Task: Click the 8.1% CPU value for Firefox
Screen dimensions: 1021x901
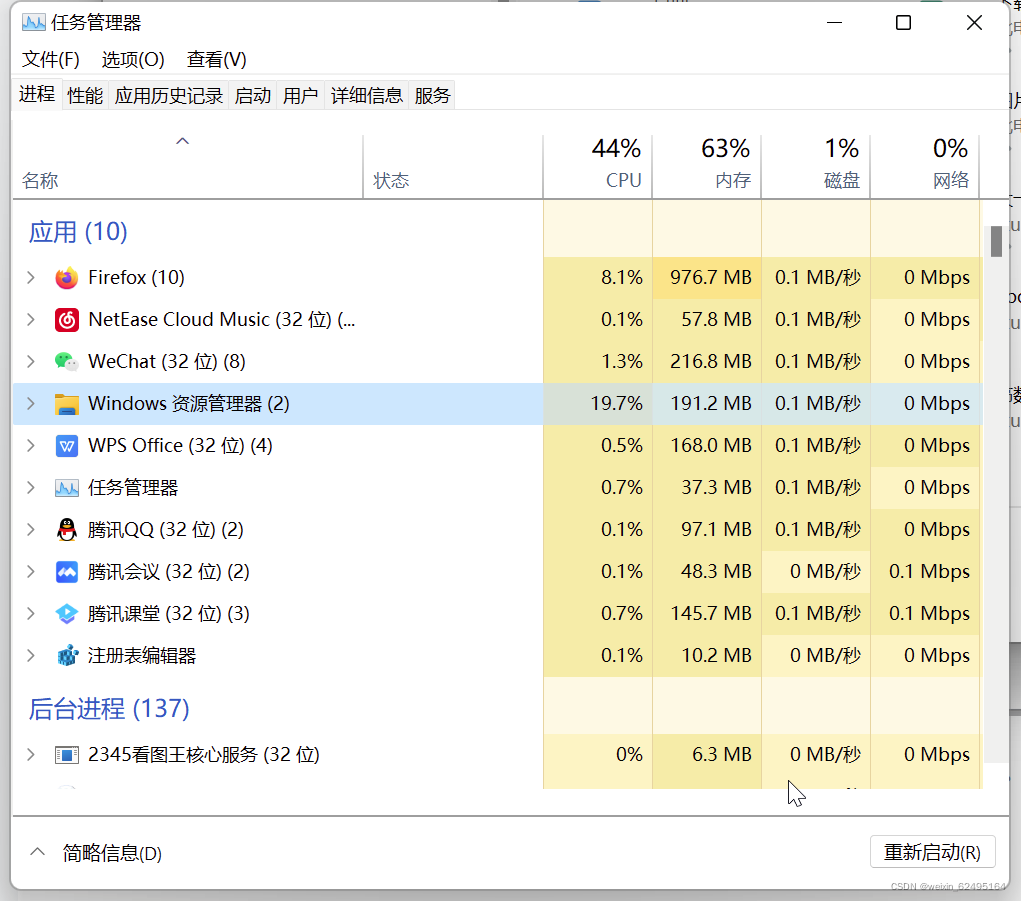Action: pos(622,278)
